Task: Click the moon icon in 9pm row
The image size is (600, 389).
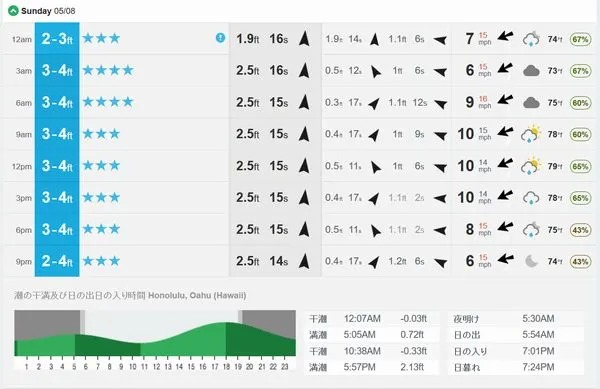Action: click(532, 261)
